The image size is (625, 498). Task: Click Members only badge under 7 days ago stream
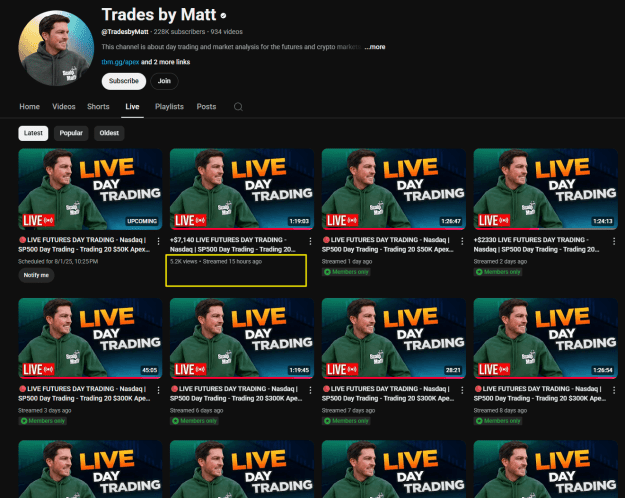point(346,421)
